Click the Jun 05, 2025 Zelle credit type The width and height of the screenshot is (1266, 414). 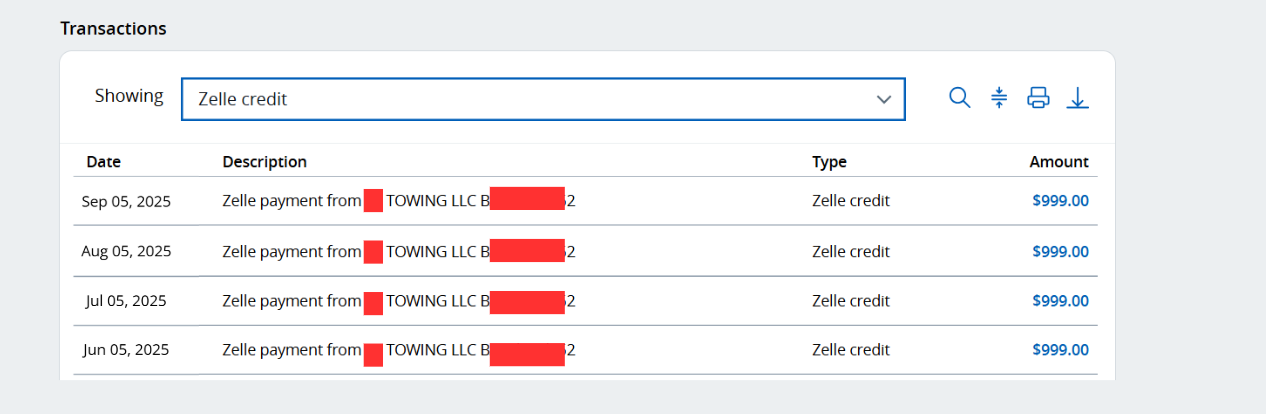850,350
